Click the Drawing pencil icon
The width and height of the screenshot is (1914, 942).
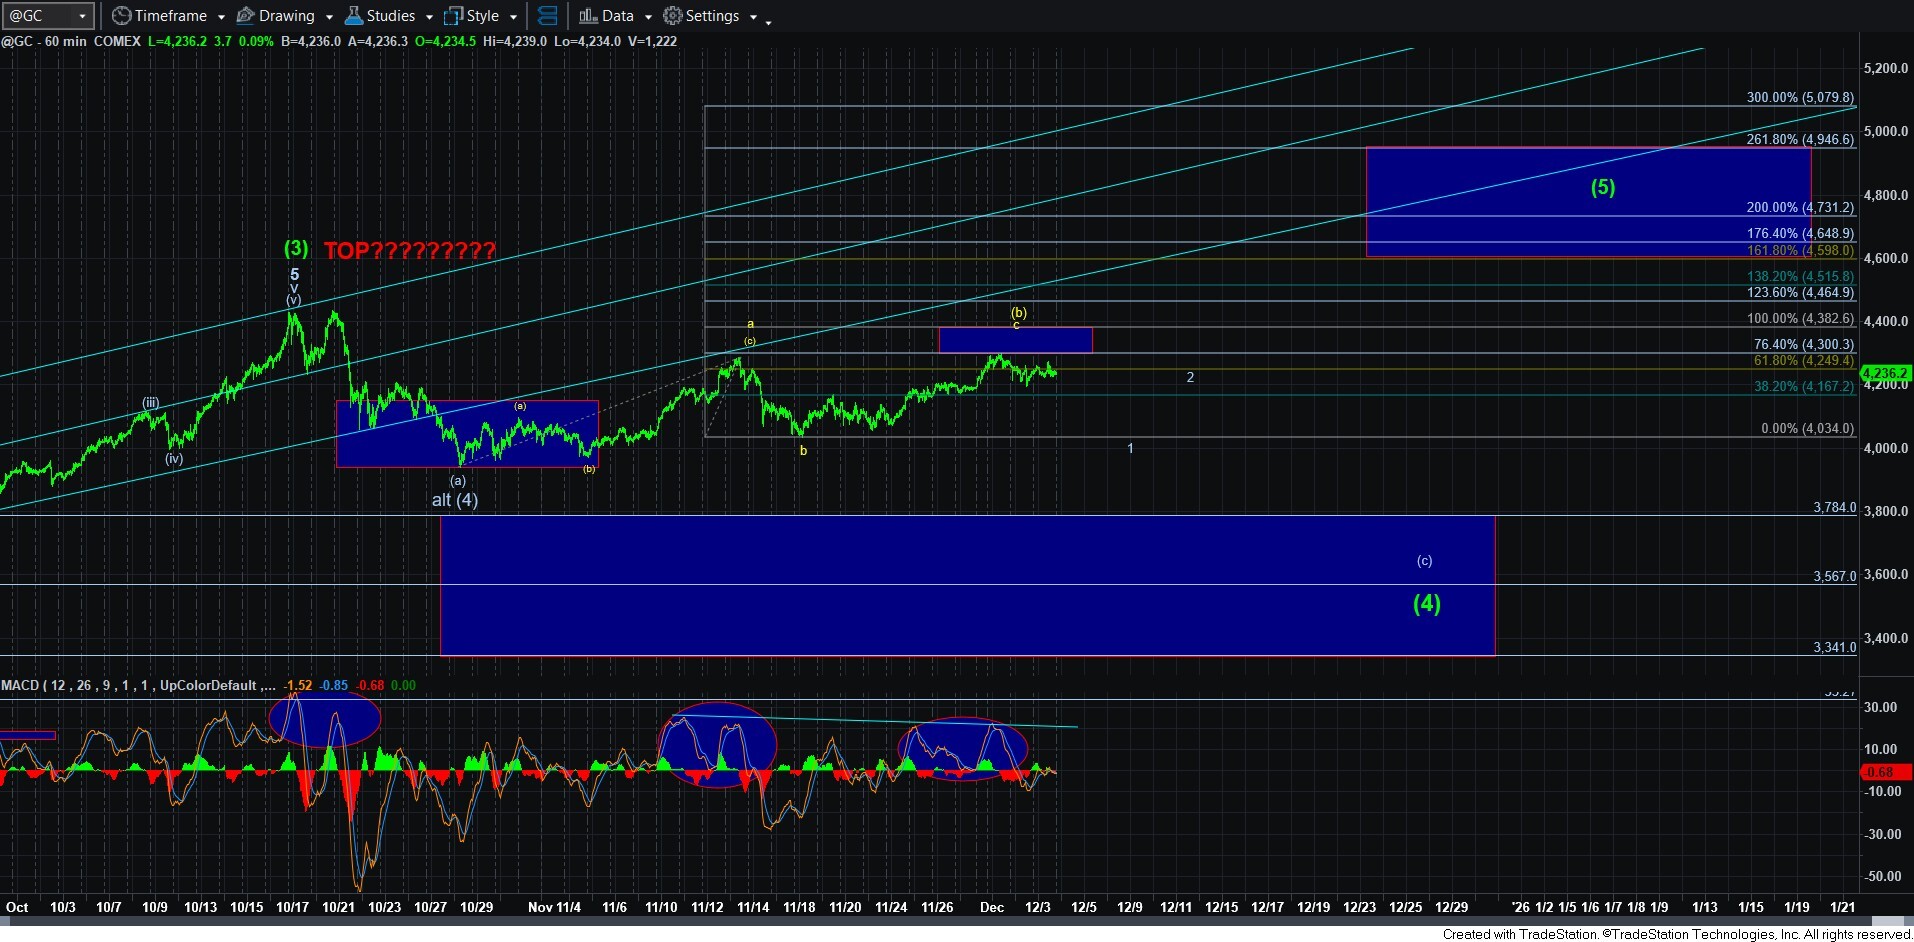[245, 16]
